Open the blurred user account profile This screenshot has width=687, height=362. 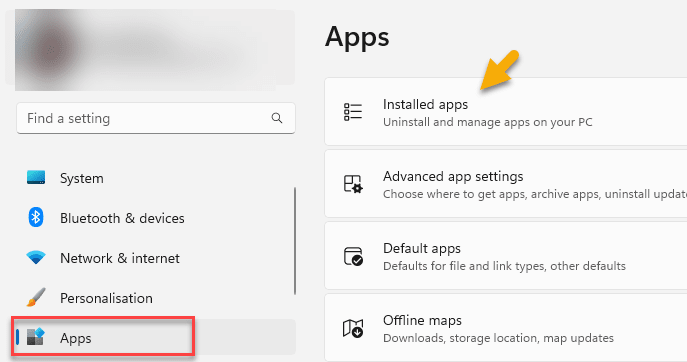(x=150, y=47)
